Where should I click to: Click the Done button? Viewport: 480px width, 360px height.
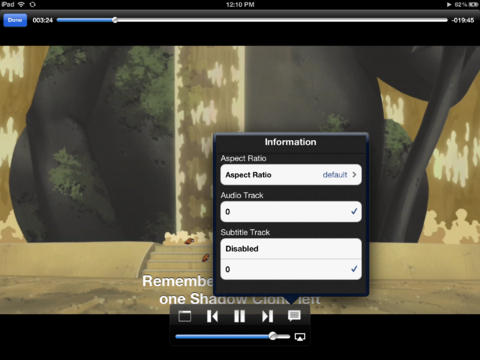point(15,20)
